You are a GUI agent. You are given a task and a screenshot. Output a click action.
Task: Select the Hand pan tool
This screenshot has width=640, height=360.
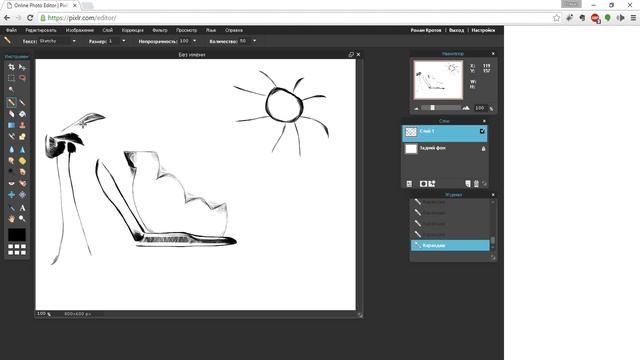pyautogui.click(x=11, y=219)
